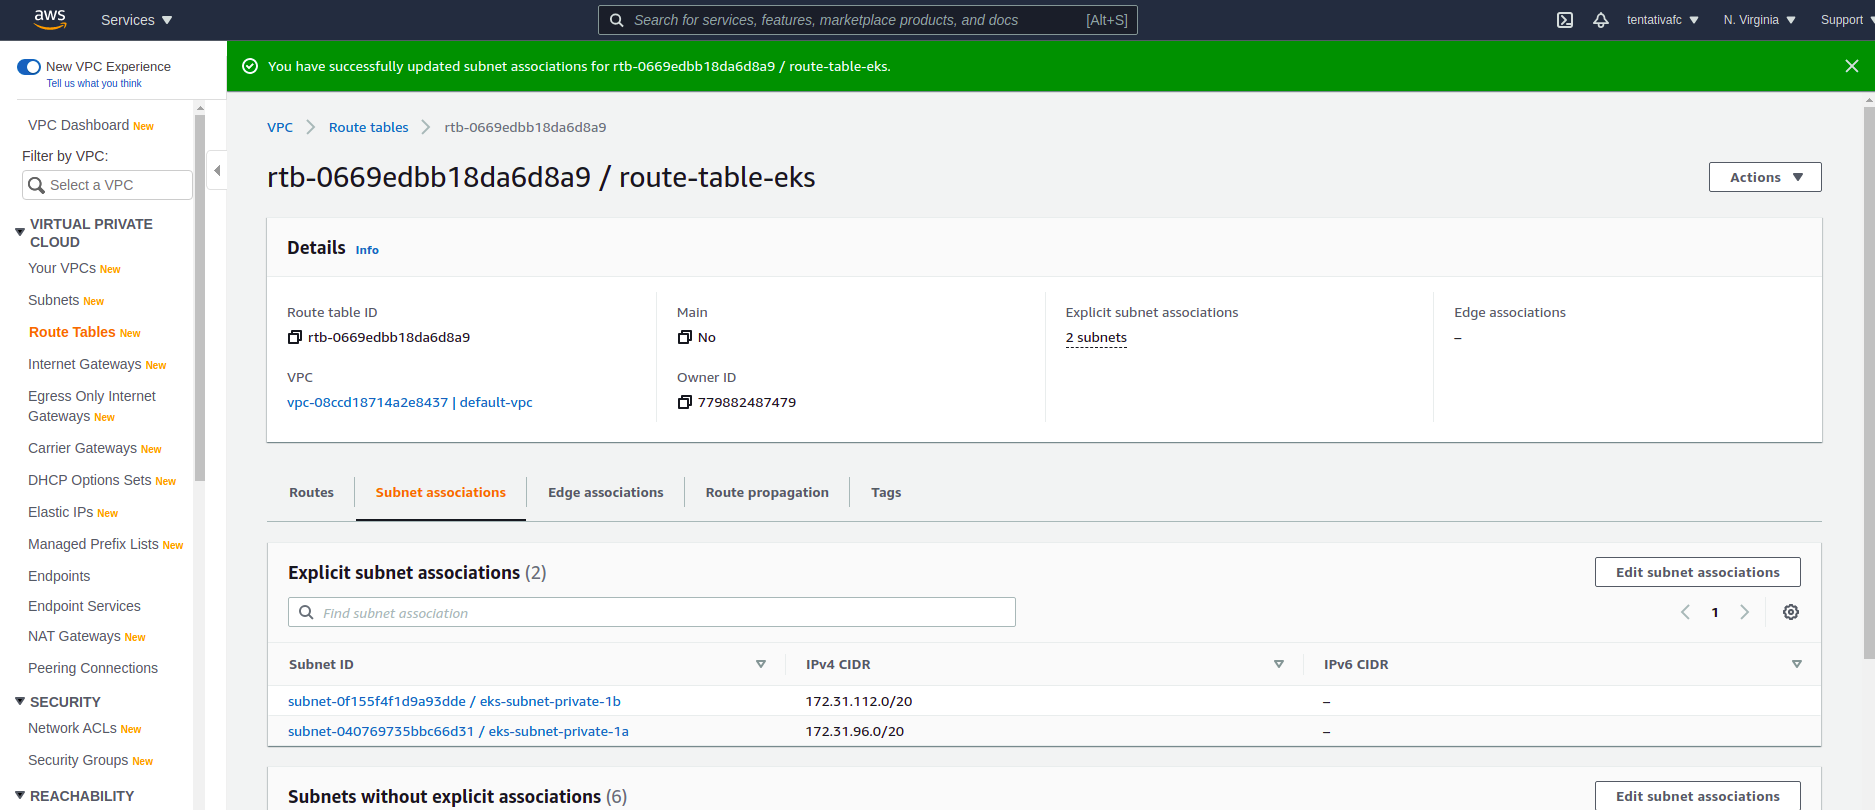The width and height of the screenshot is (1875, 810).
Task: Open subnet eks-subnet-private-1a link
Action: [458, 731]
